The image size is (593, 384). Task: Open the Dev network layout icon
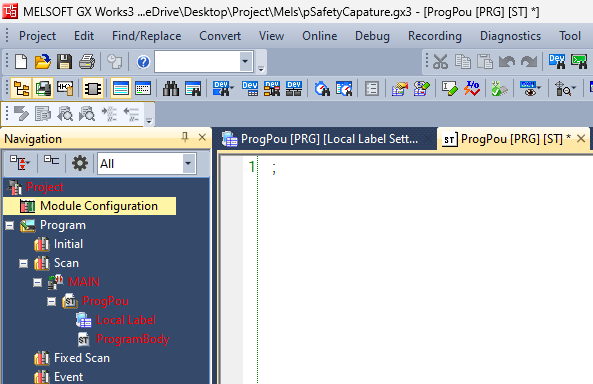pyautogui.click(x=294, y=89)
